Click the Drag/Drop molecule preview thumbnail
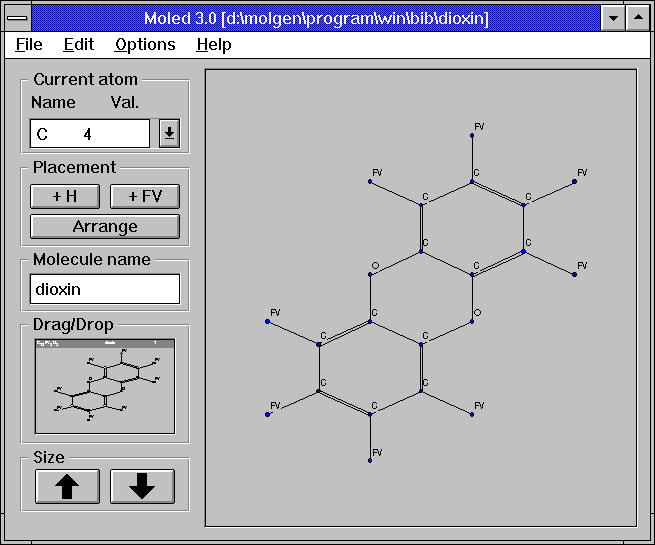This screenshot has width=655, height=545. click(105, 386)
